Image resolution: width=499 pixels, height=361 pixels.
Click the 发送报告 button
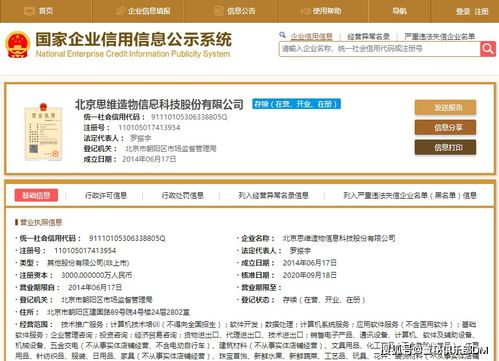click(x=445, y=107)
